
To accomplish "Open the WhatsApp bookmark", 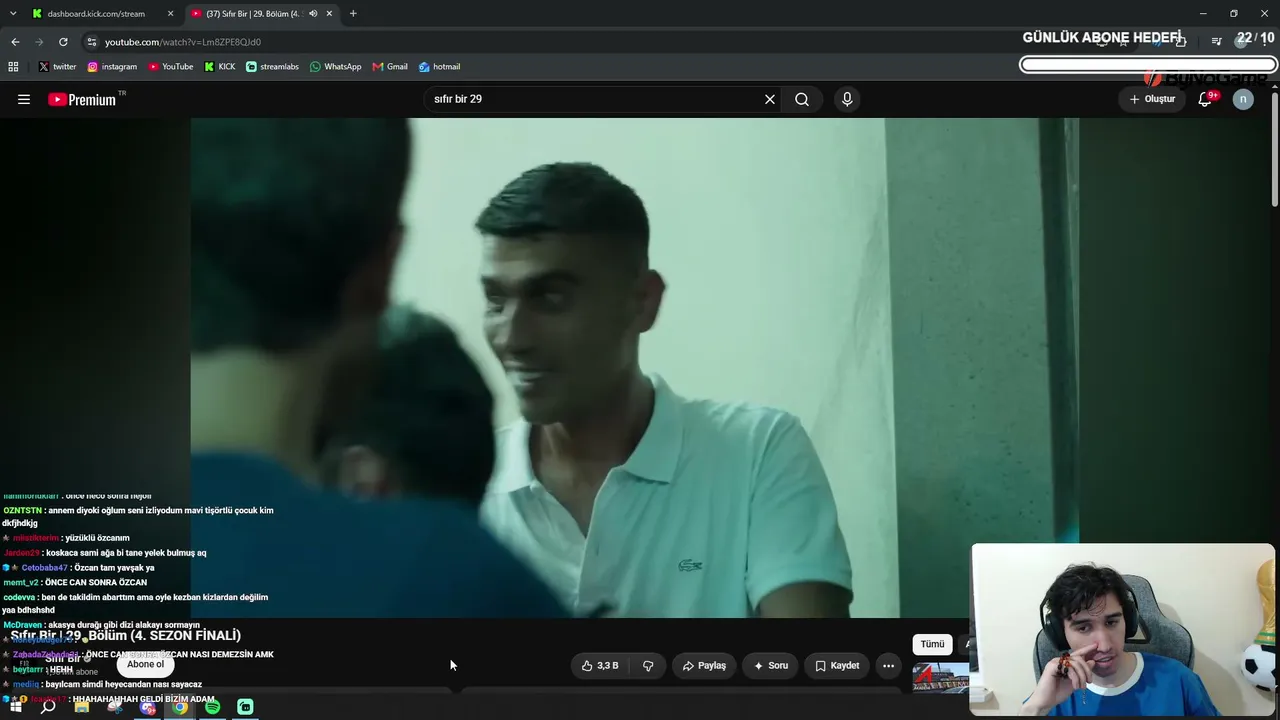I will (336, 67).
